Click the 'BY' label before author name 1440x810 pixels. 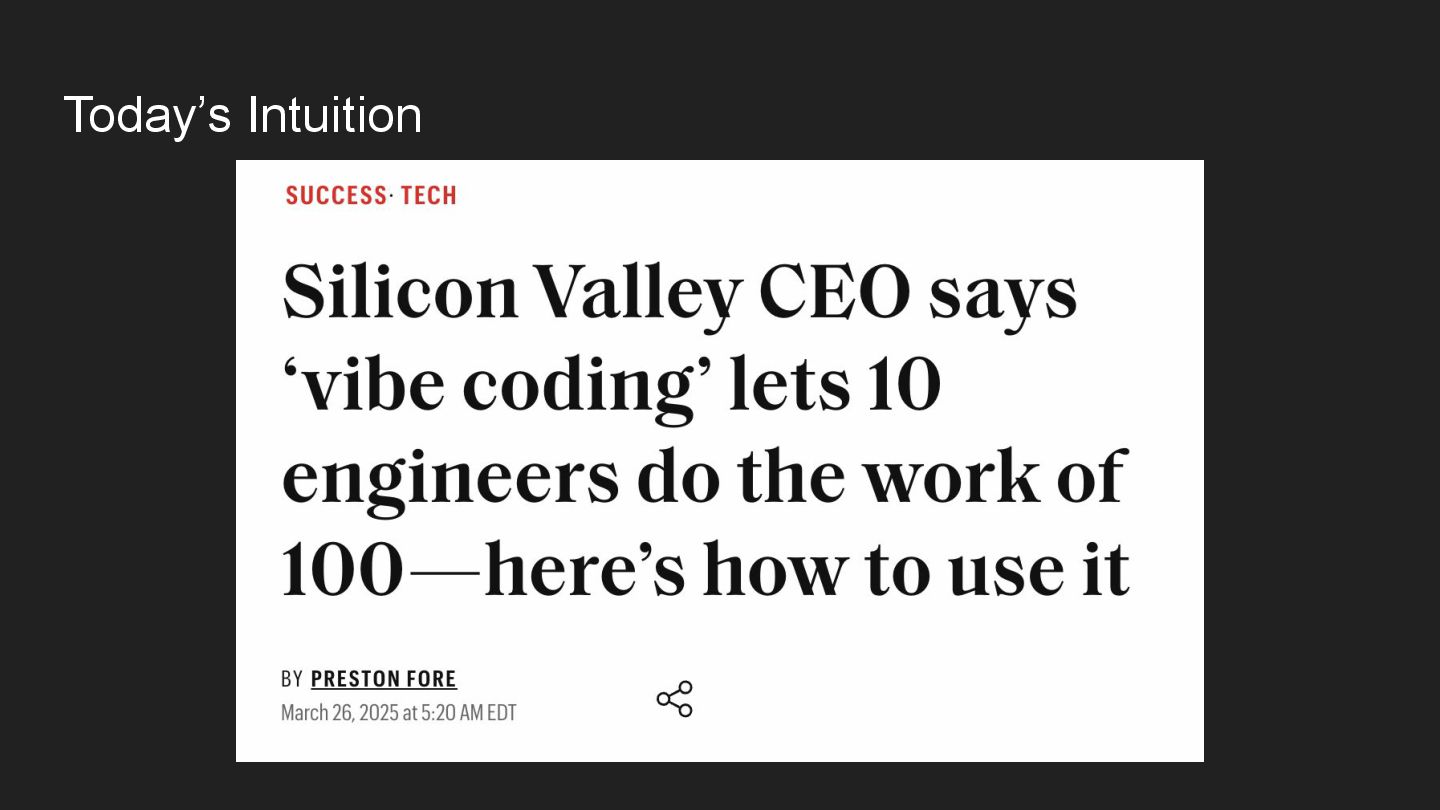291,680
